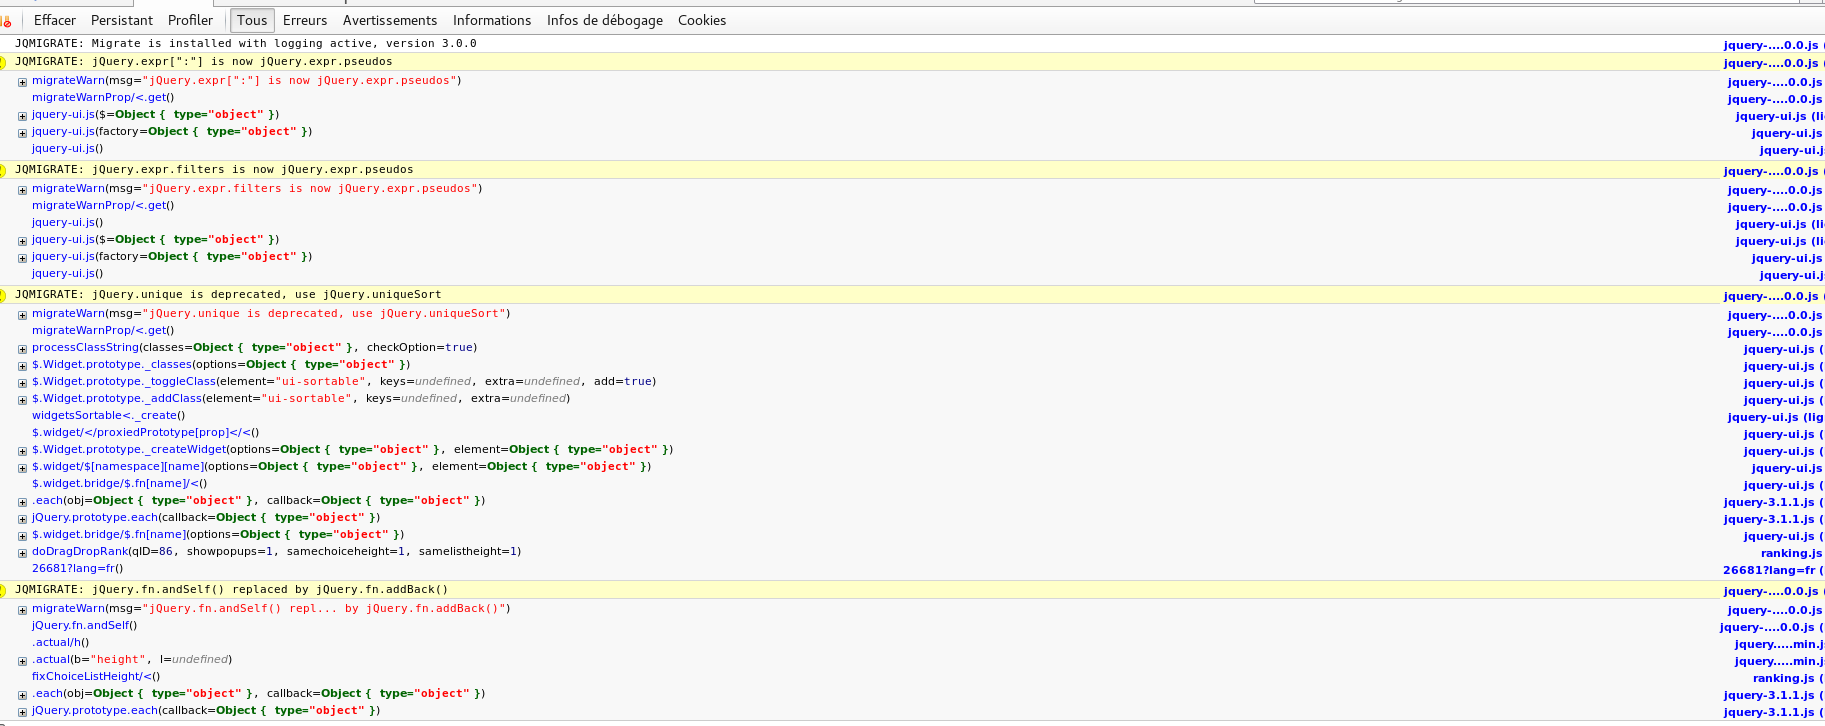
Task: Click the Break on All Errors icon
Action: coord(6,21)
